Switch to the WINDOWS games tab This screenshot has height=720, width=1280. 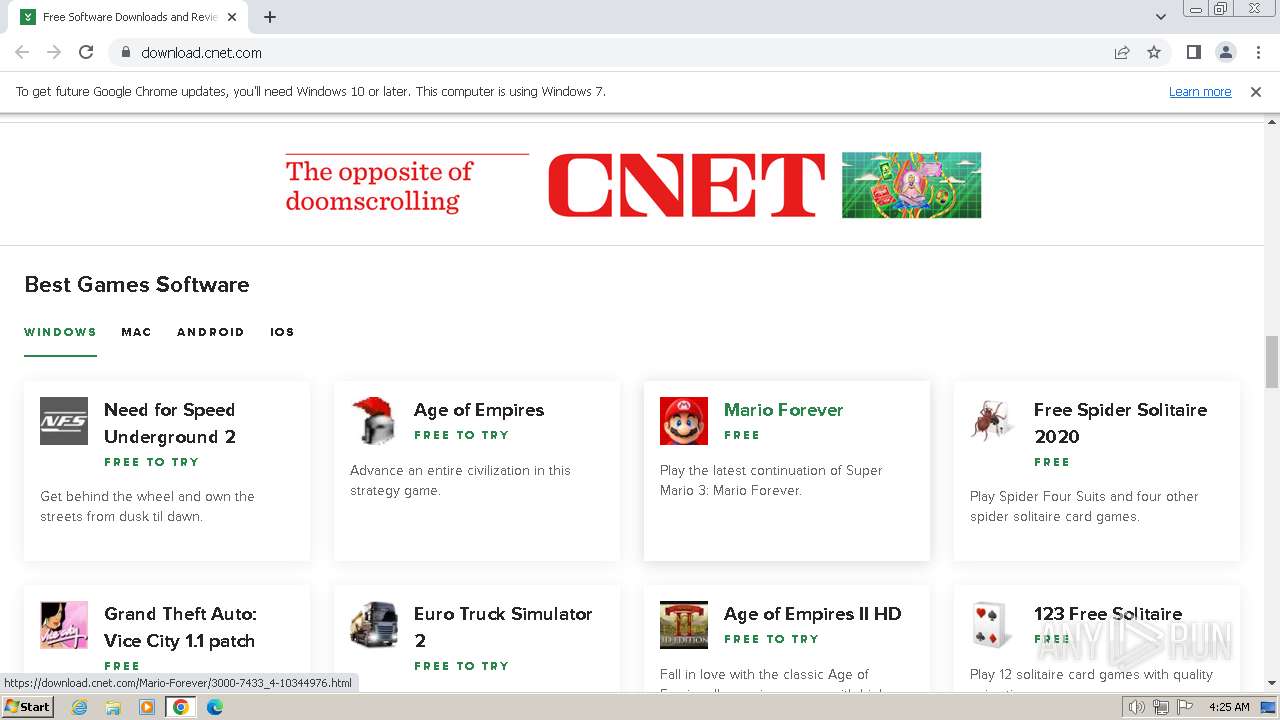pyautogui.click(x=60, y=332)
